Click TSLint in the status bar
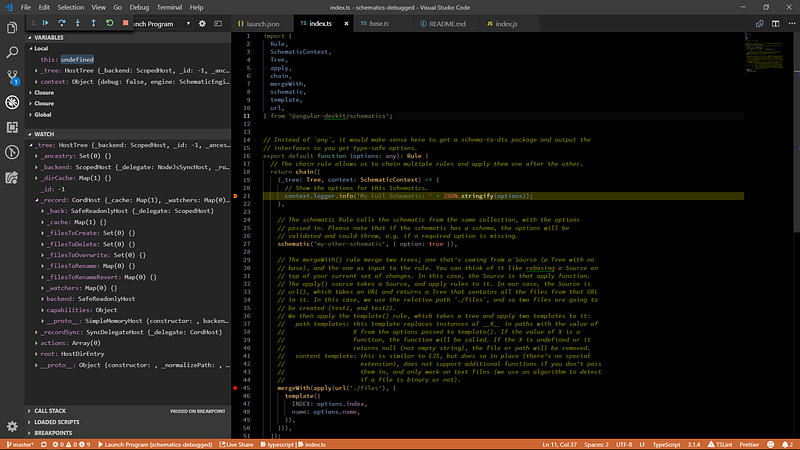 (x=720, y=444)
